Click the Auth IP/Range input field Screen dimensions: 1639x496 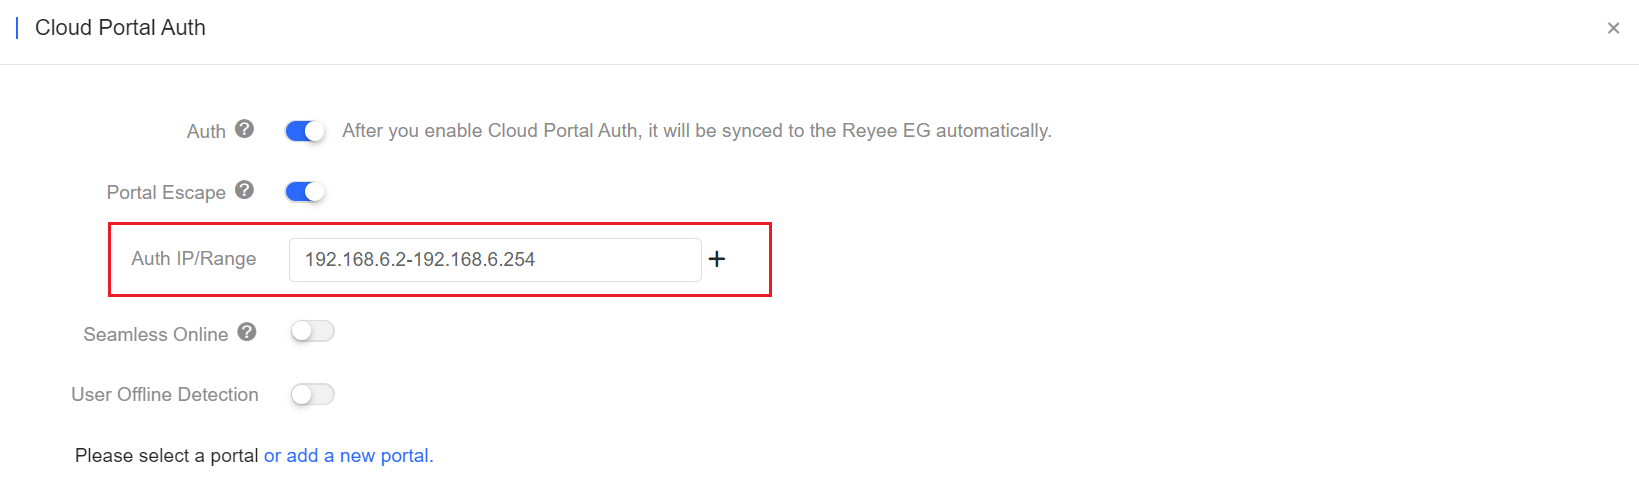tap(495, 260)
